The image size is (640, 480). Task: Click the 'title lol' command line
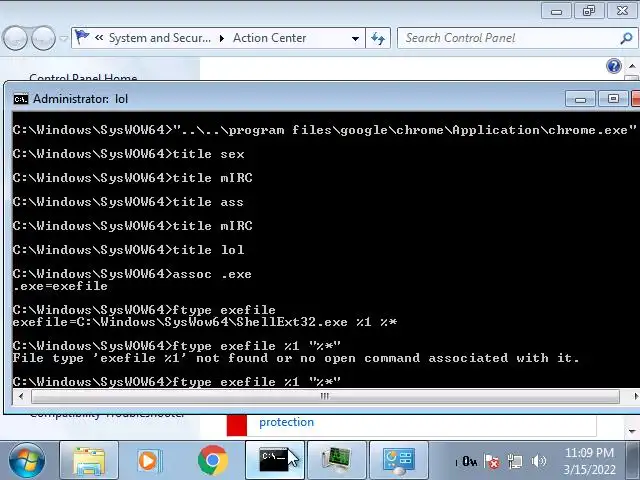pyautogui.click(x=129, y=250)
